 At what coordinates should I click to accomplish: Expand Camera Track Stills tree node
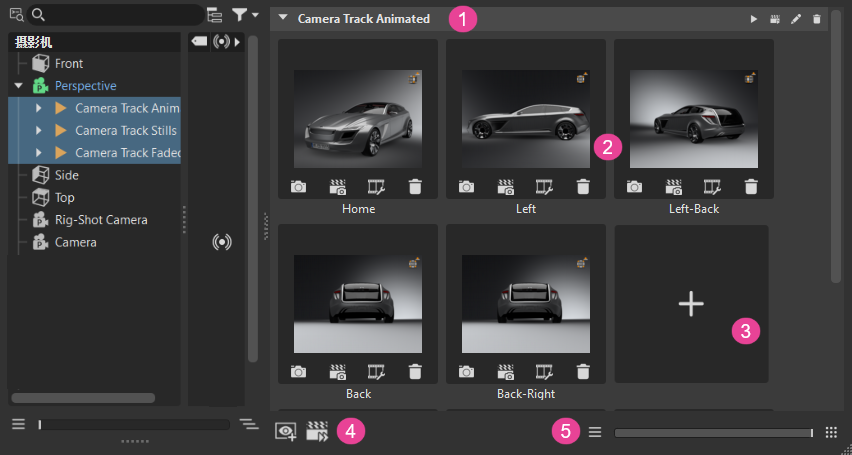click(x=39, y=130)
